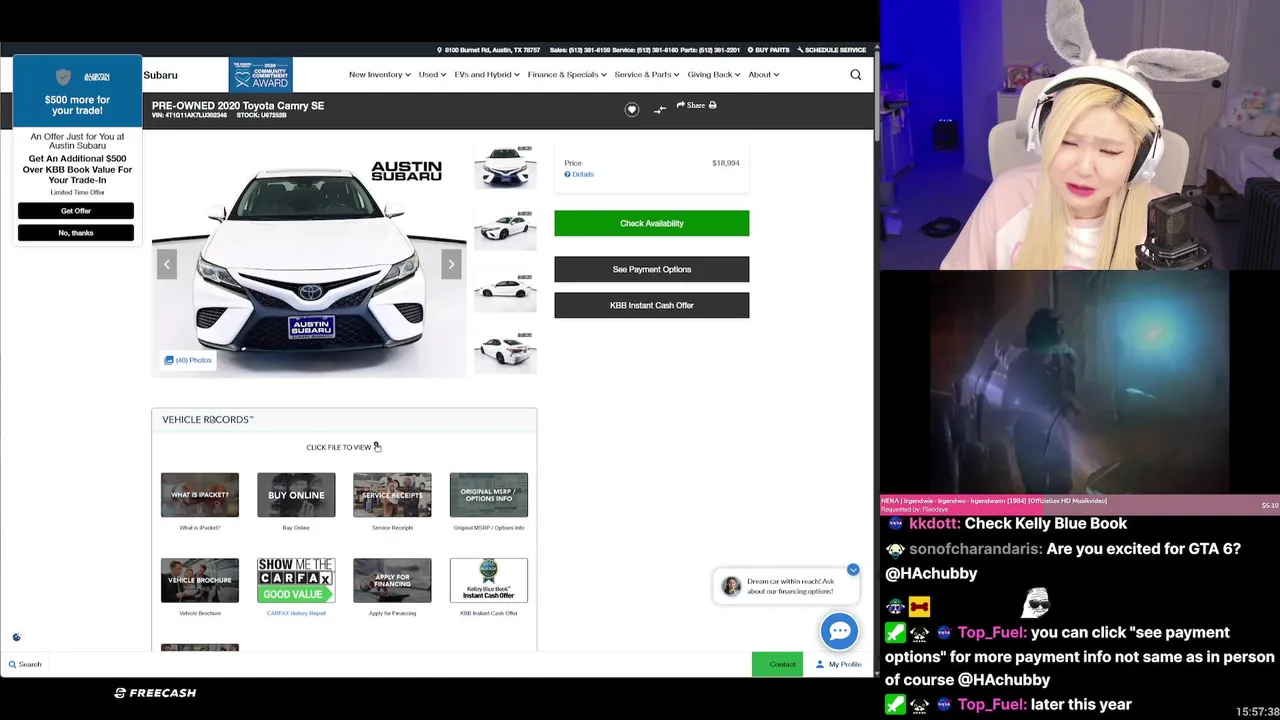Select the third side-view thumbnail
Viewport: 1280px width, 720px height.
click(x=505, y=291)
